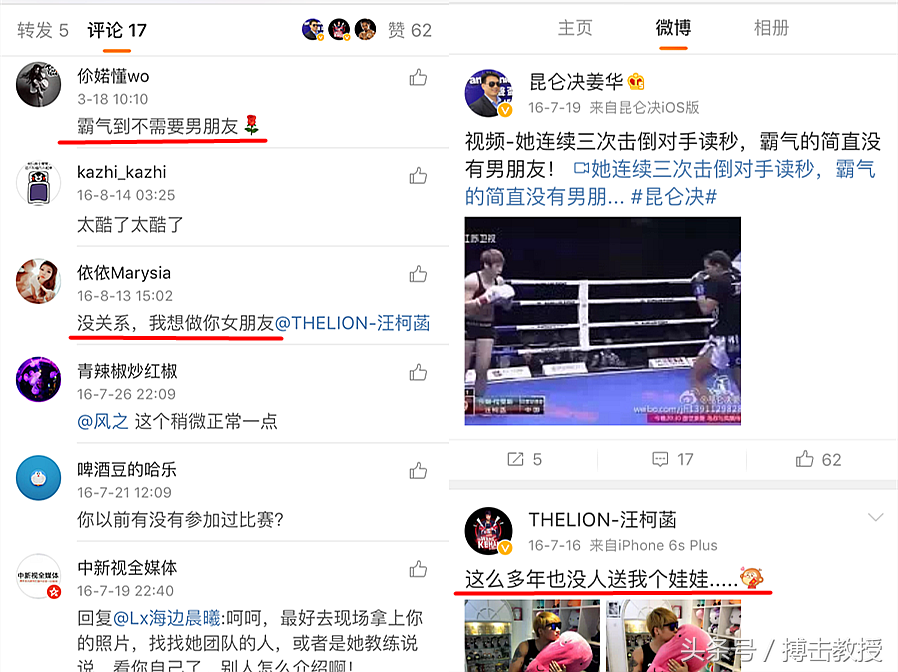View the 赞 62 likes list
Image resolution: width=898 pixels, height=672 pixels.
pyautogui.click(x=410, y=30)
